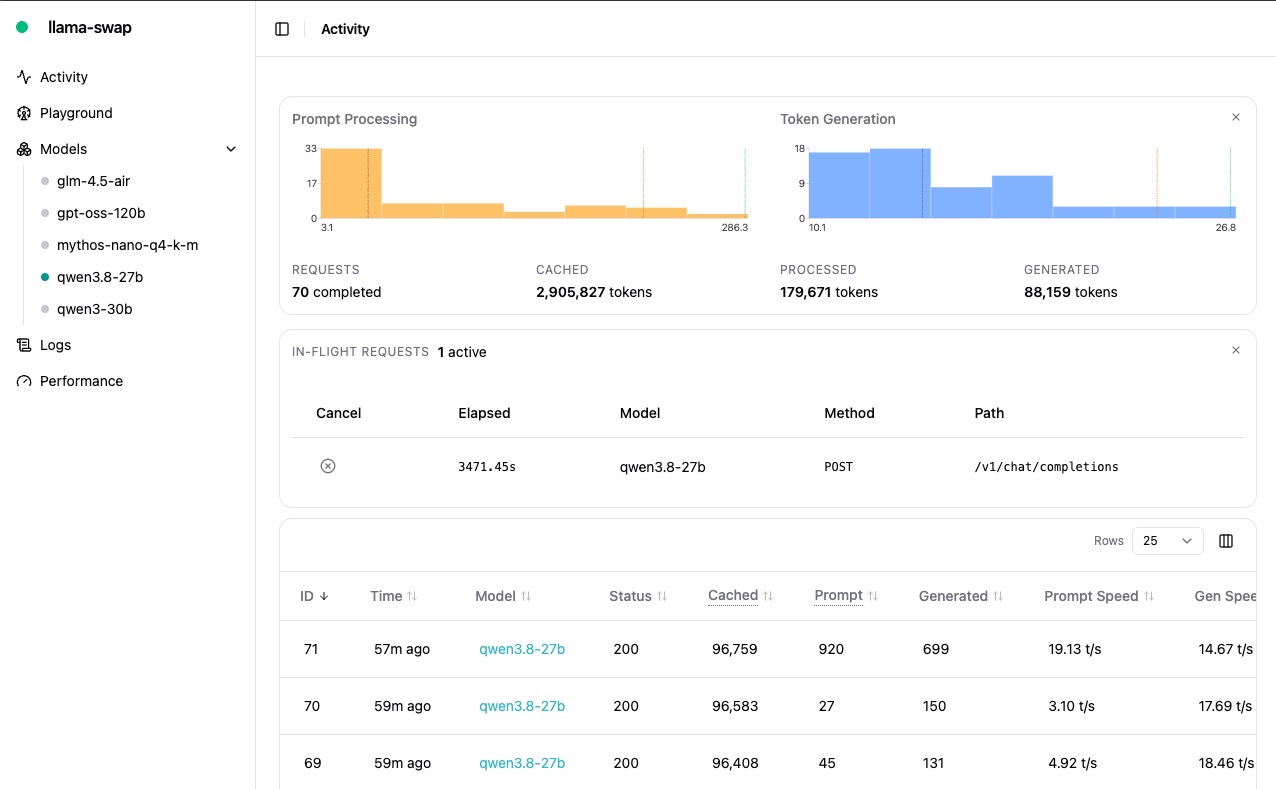Viewport: 1276px width, 789px height.
Task: Click the llama-swap title
Action: (x=90, y=28)
